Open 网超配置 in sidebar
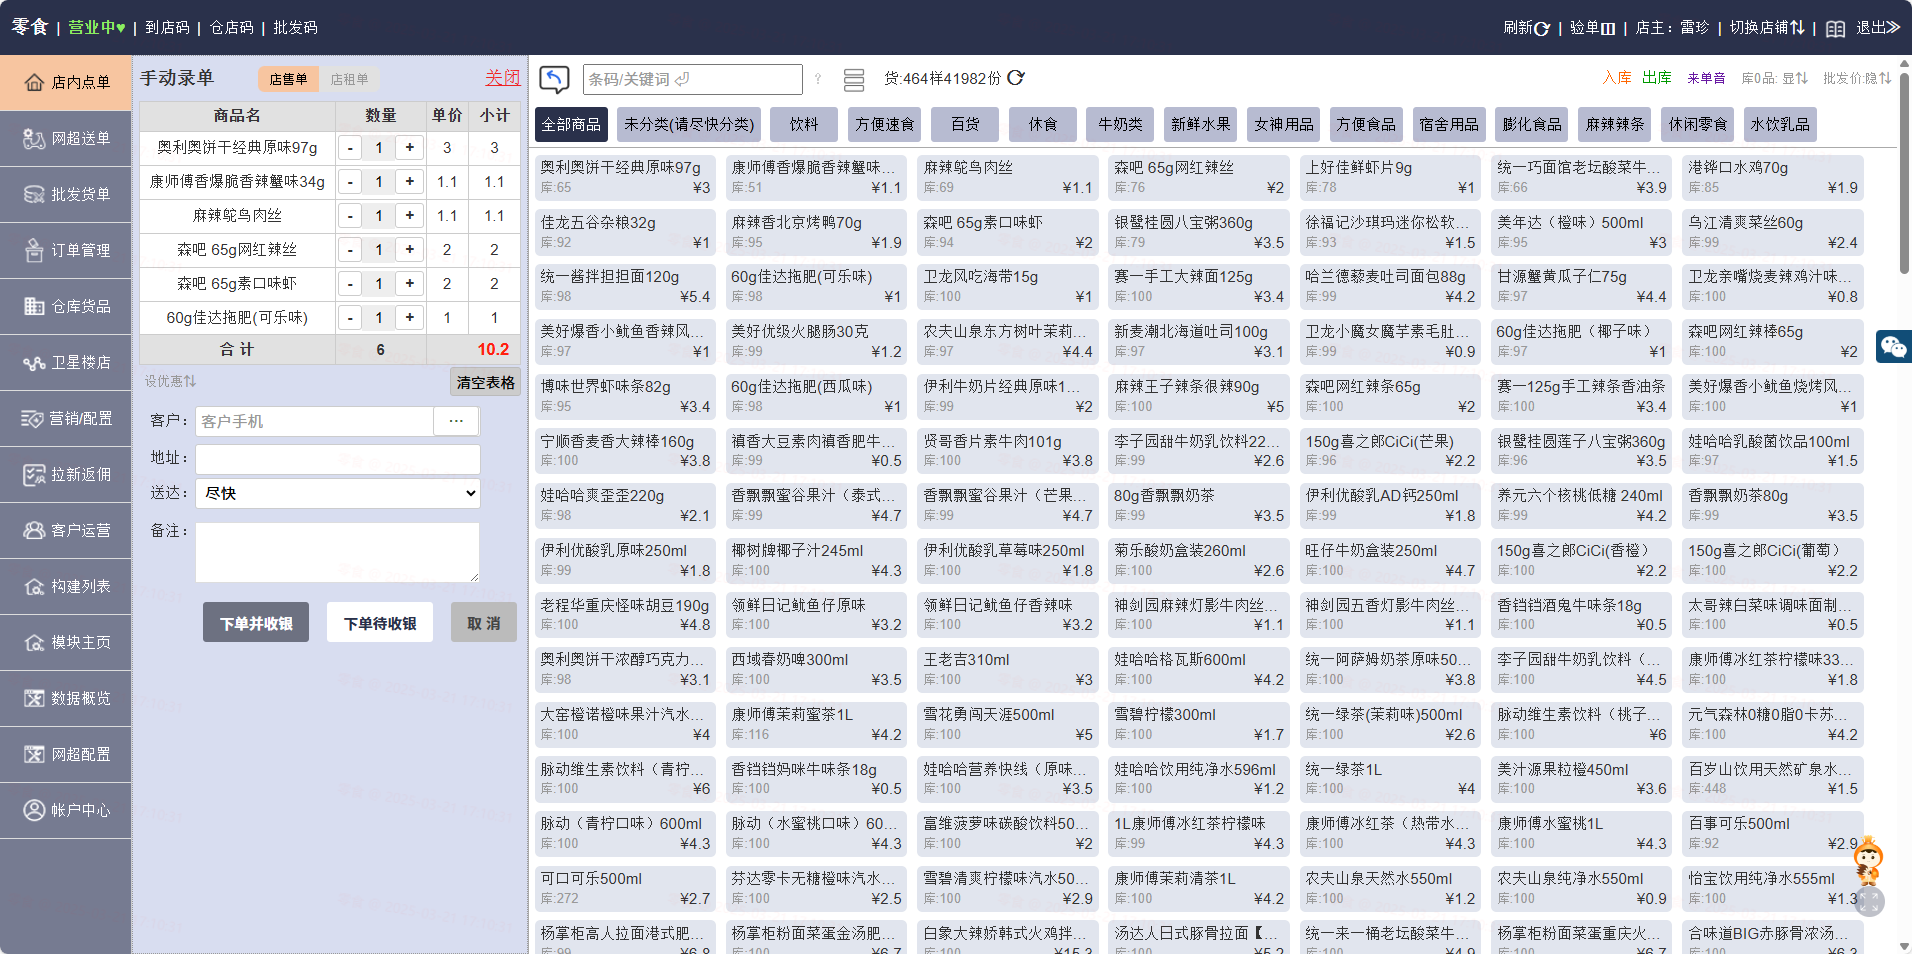The image size is (1912, 954). click(66, 755)
